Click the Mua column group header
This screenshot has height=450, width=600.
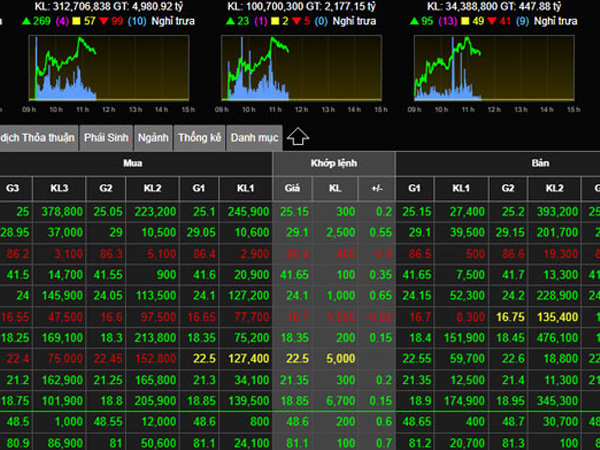click(x=133, y=163)
